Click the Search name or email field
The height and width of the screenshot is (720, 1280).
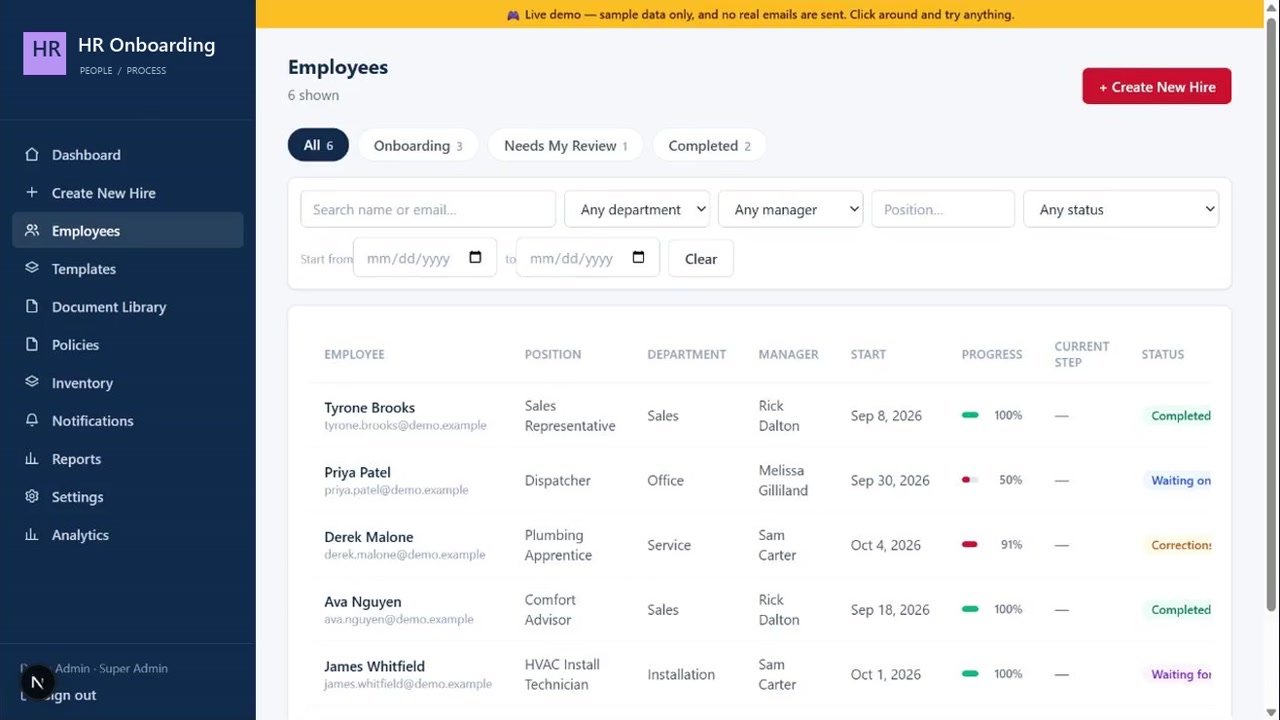(x=428, y=209)
